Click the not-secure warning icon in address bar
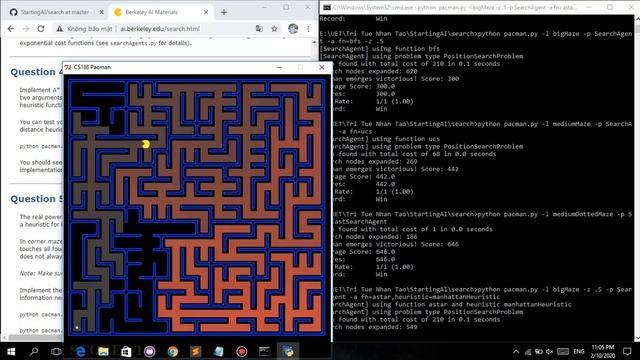640x360 pixels. click(60, 29)
